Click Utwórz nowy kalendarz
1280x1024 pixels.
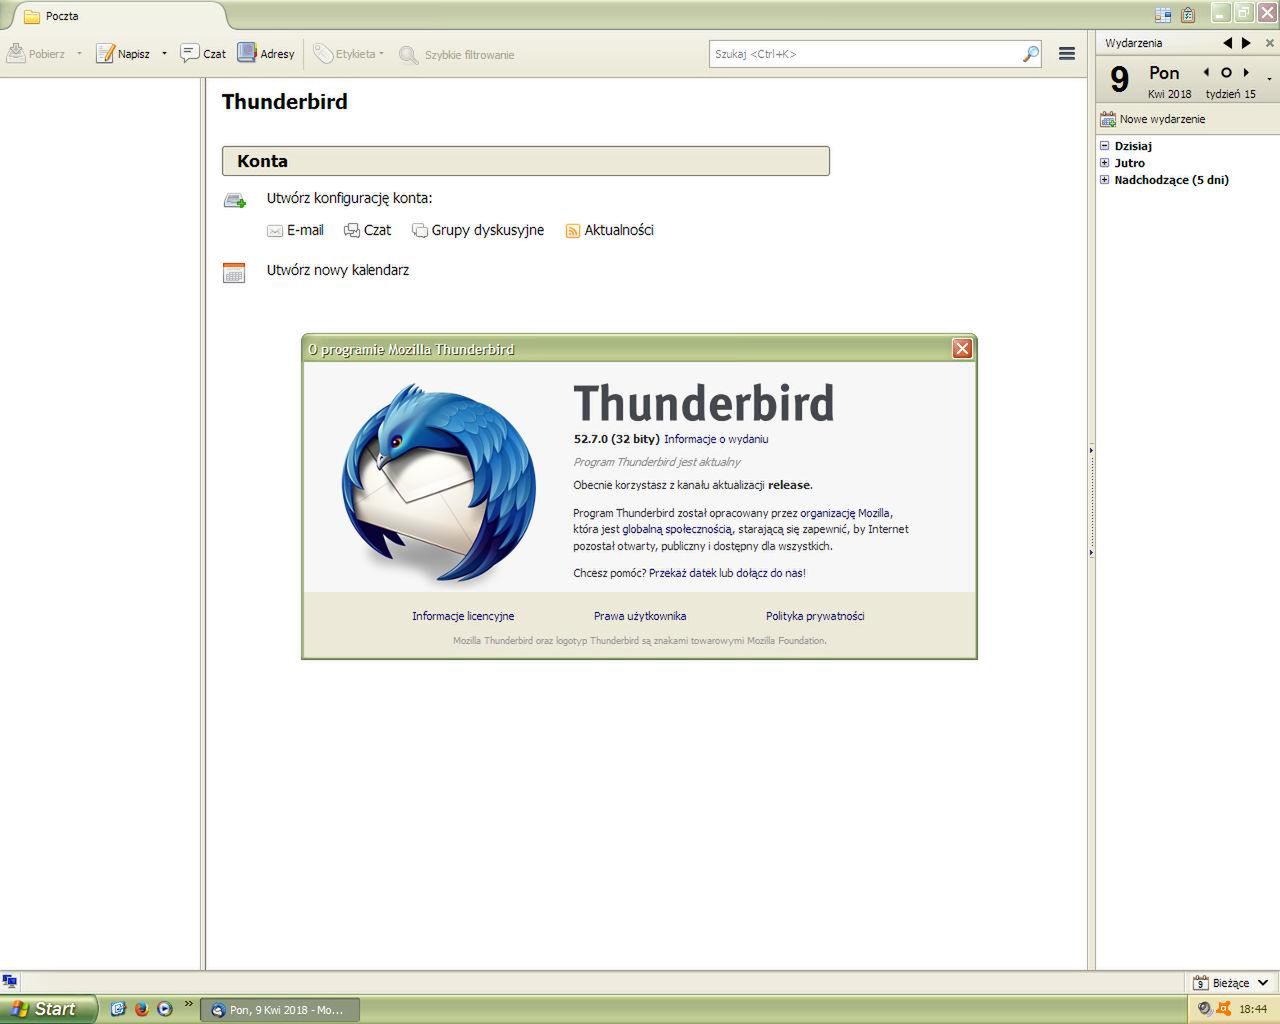(338, 270)
